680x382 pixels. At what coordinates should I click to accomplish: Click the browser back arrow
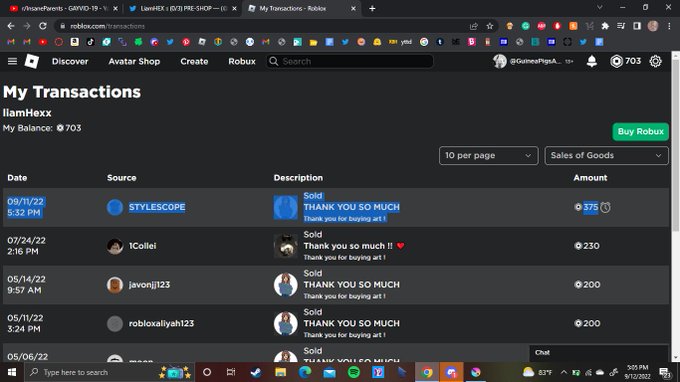pos(11,26)
